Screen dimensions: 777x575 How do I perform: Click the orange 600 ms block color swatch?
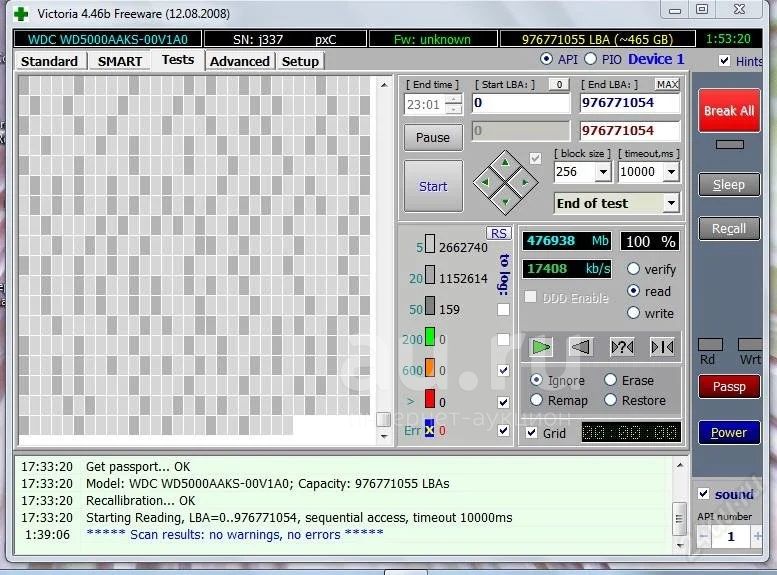pyautogui.click(x=430, y=367)
